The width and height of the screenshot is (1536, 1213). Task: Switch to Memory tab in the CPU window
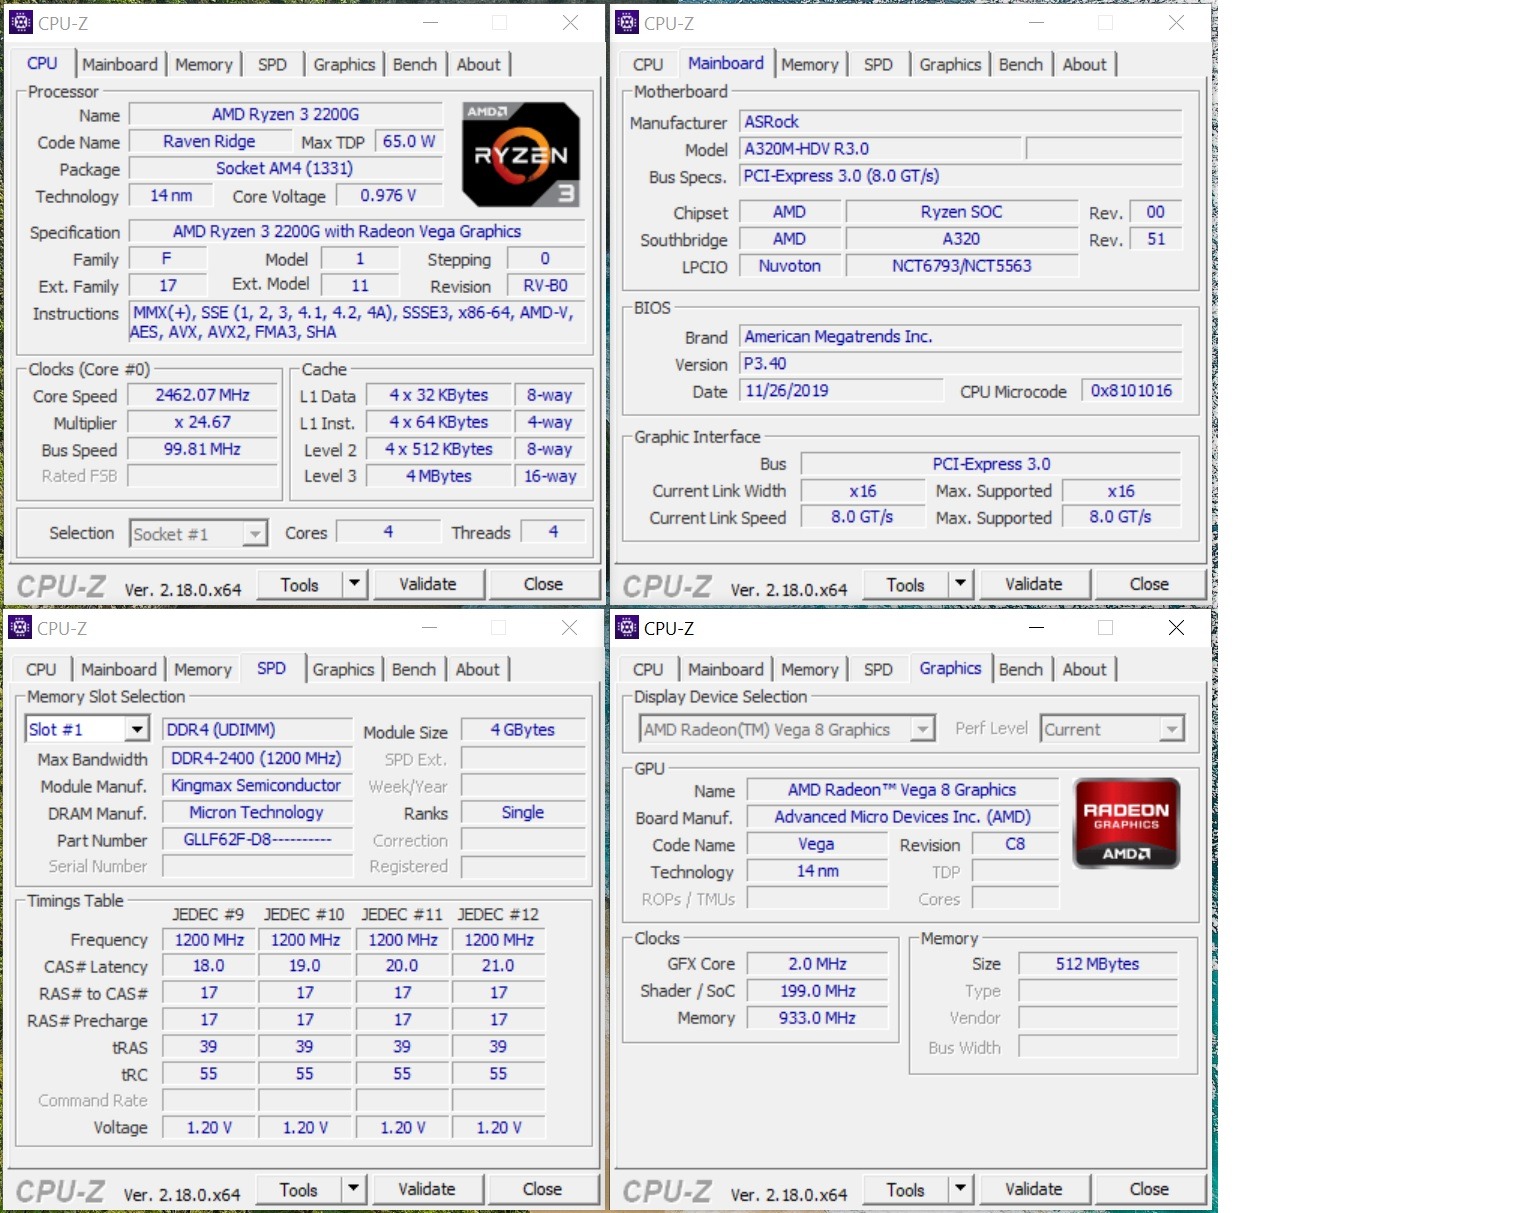click(204, 64)
